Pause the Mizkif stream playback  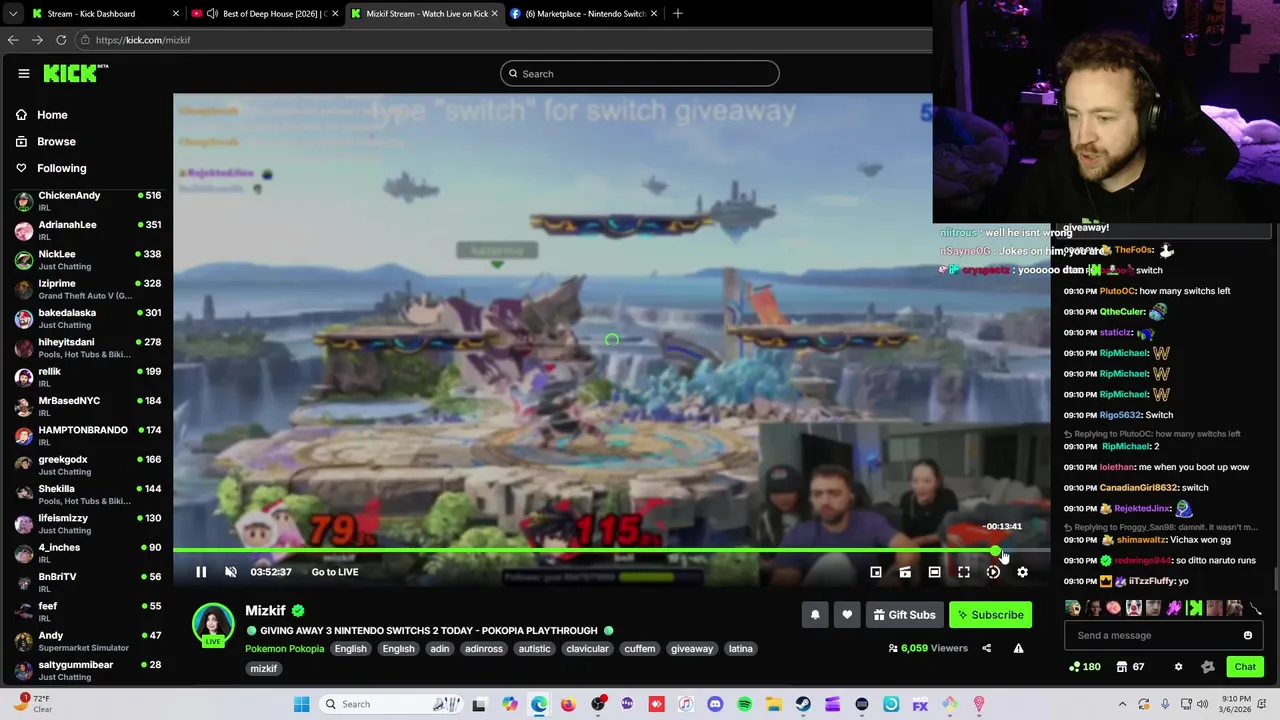[x=201, y=572]
